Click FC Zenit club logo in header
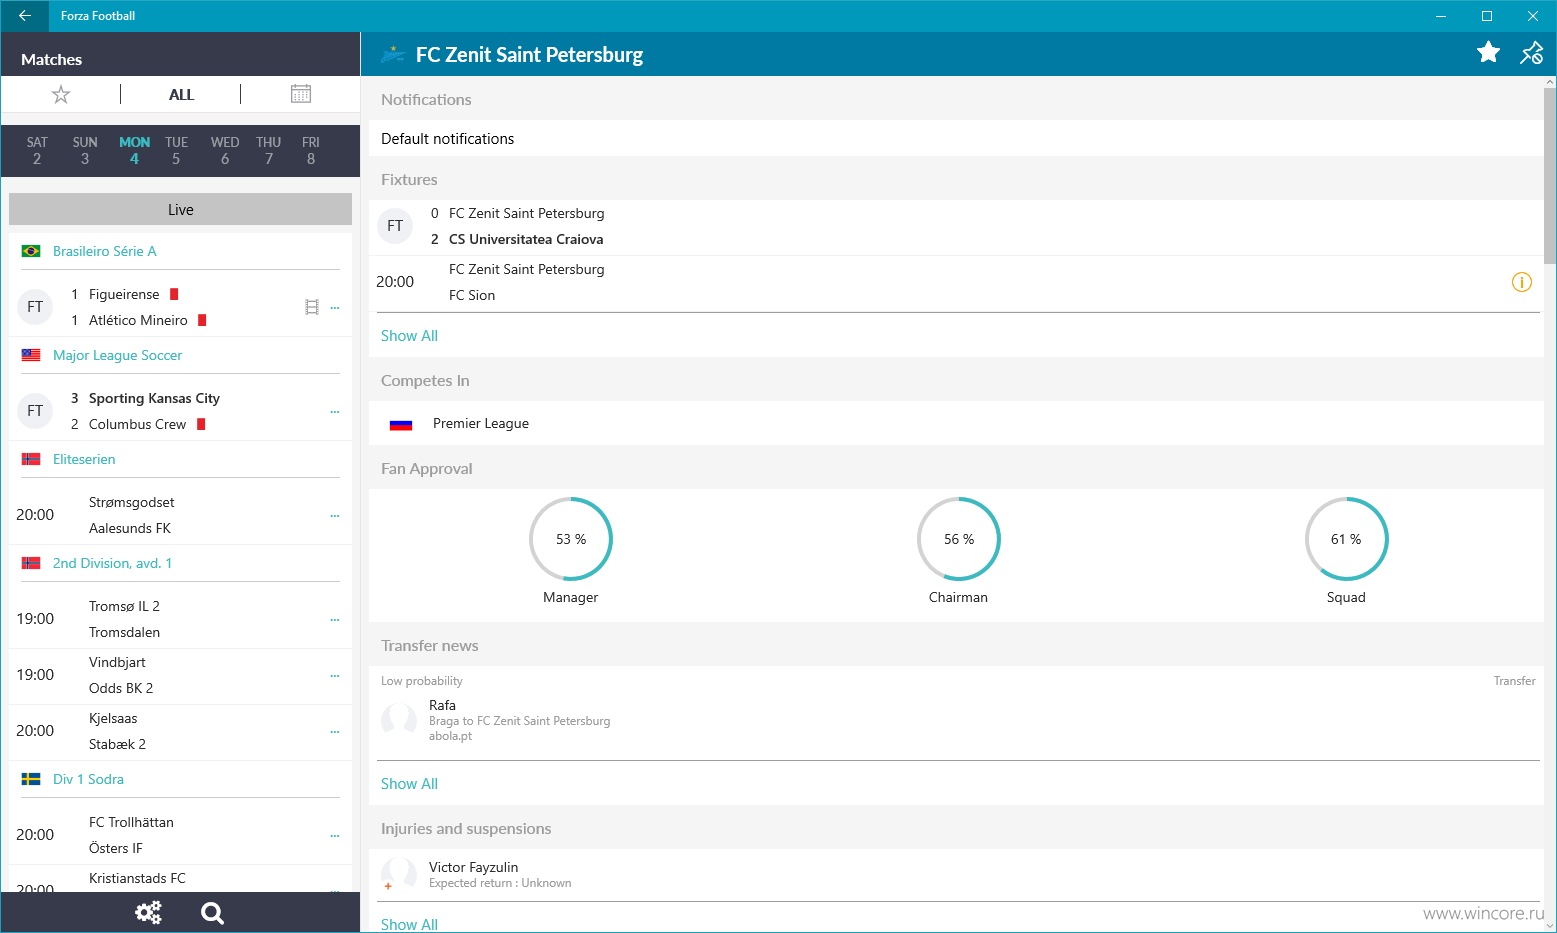 (392, 54)
